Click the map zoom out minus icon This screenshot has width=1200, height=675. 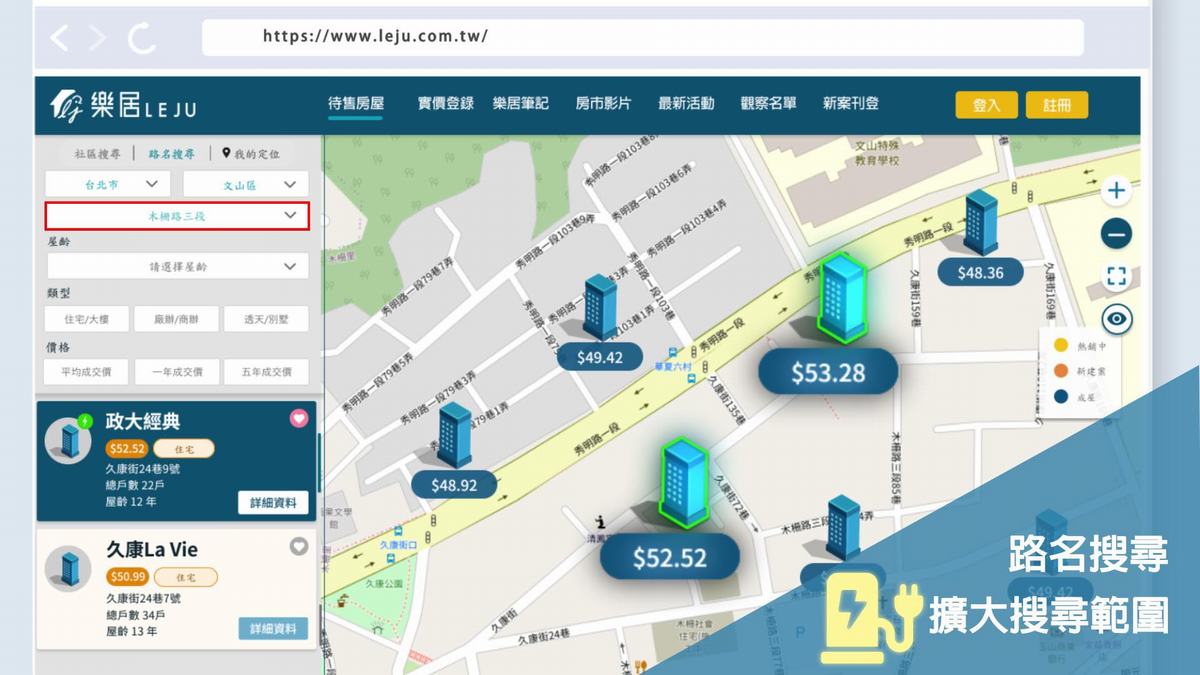coord(1116,234)
